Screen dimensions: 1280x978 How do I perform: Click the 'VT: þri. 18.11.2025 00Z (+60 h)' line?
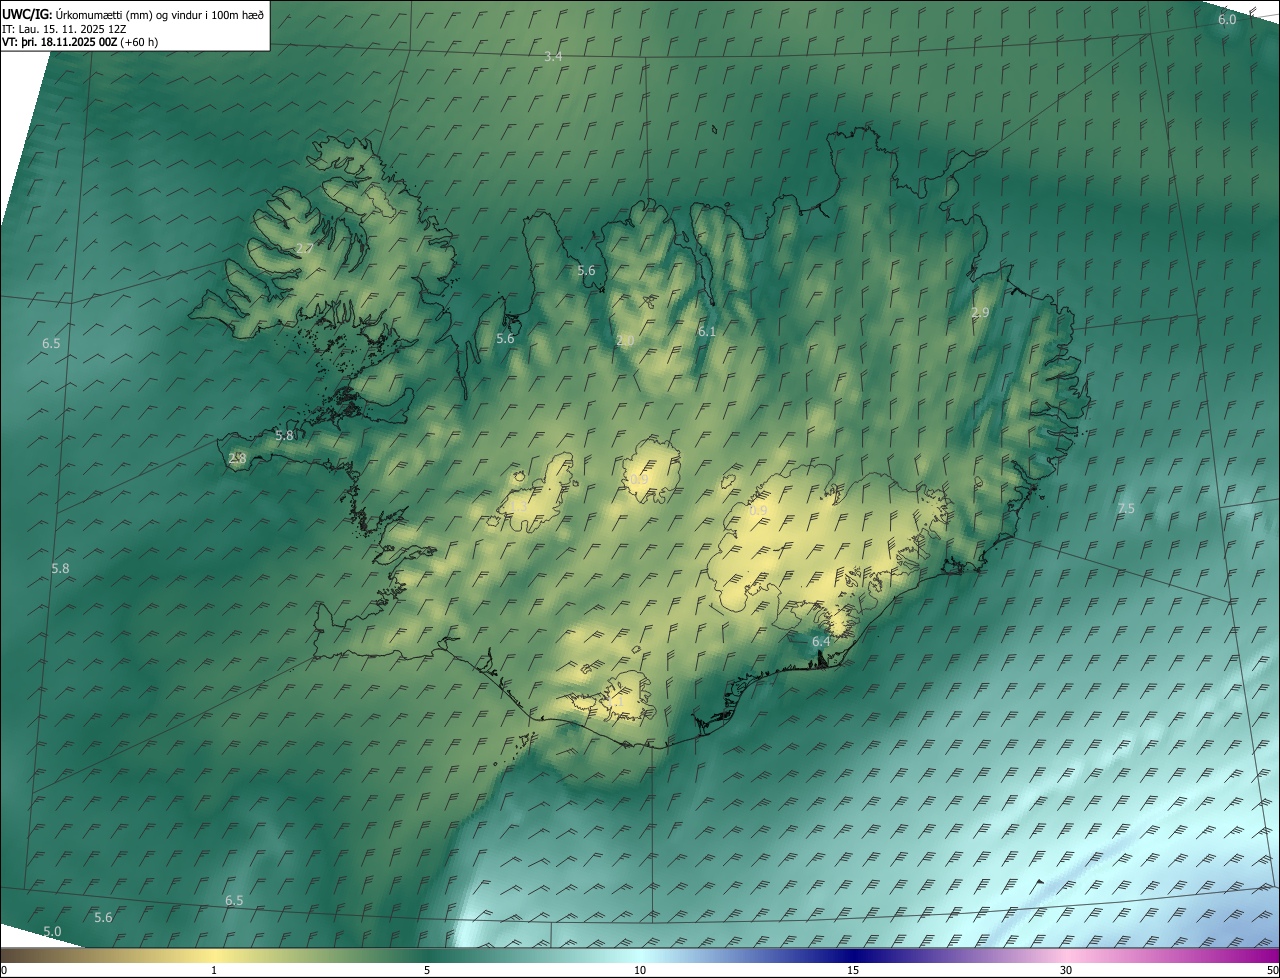click(80, 42)
